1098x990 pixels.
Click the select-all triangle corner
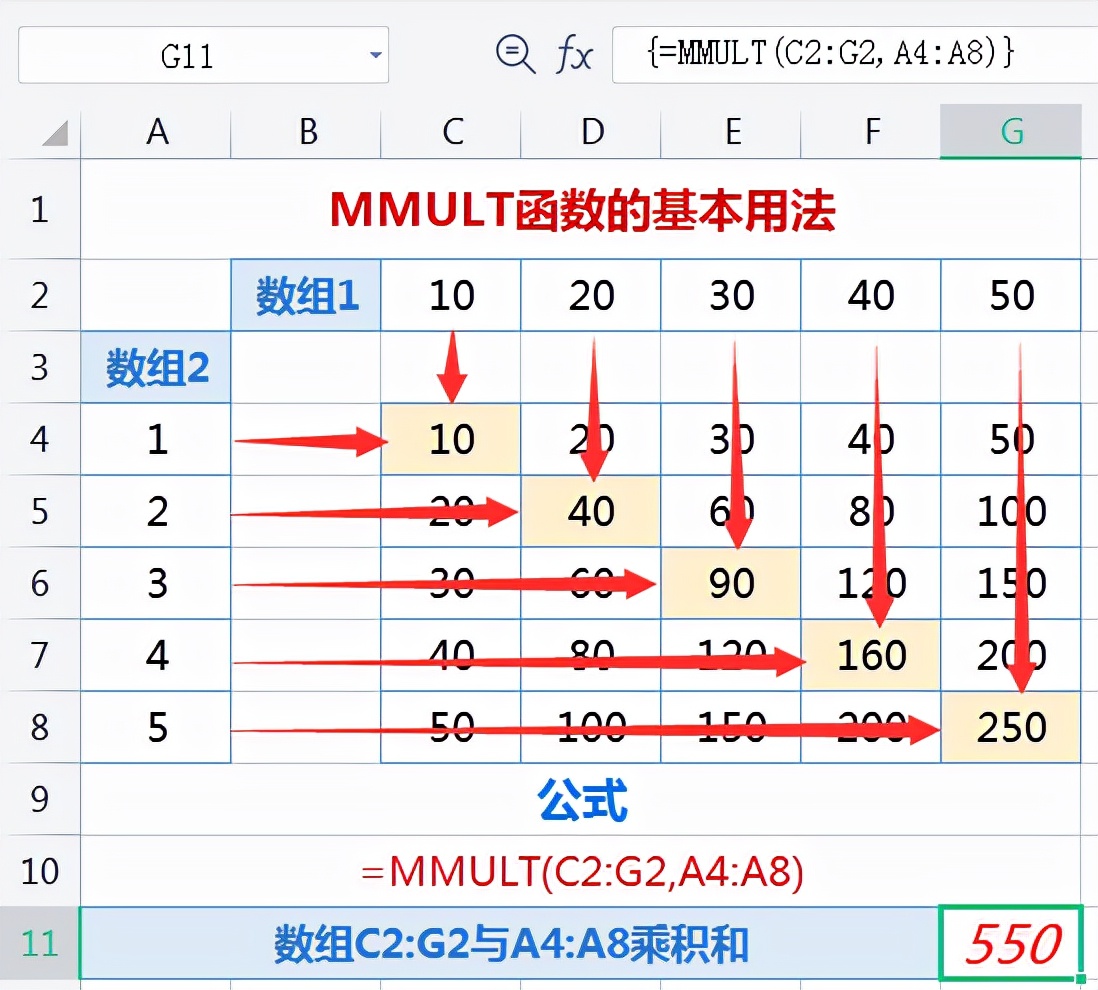pyautogui.click(x=55, y=132)
